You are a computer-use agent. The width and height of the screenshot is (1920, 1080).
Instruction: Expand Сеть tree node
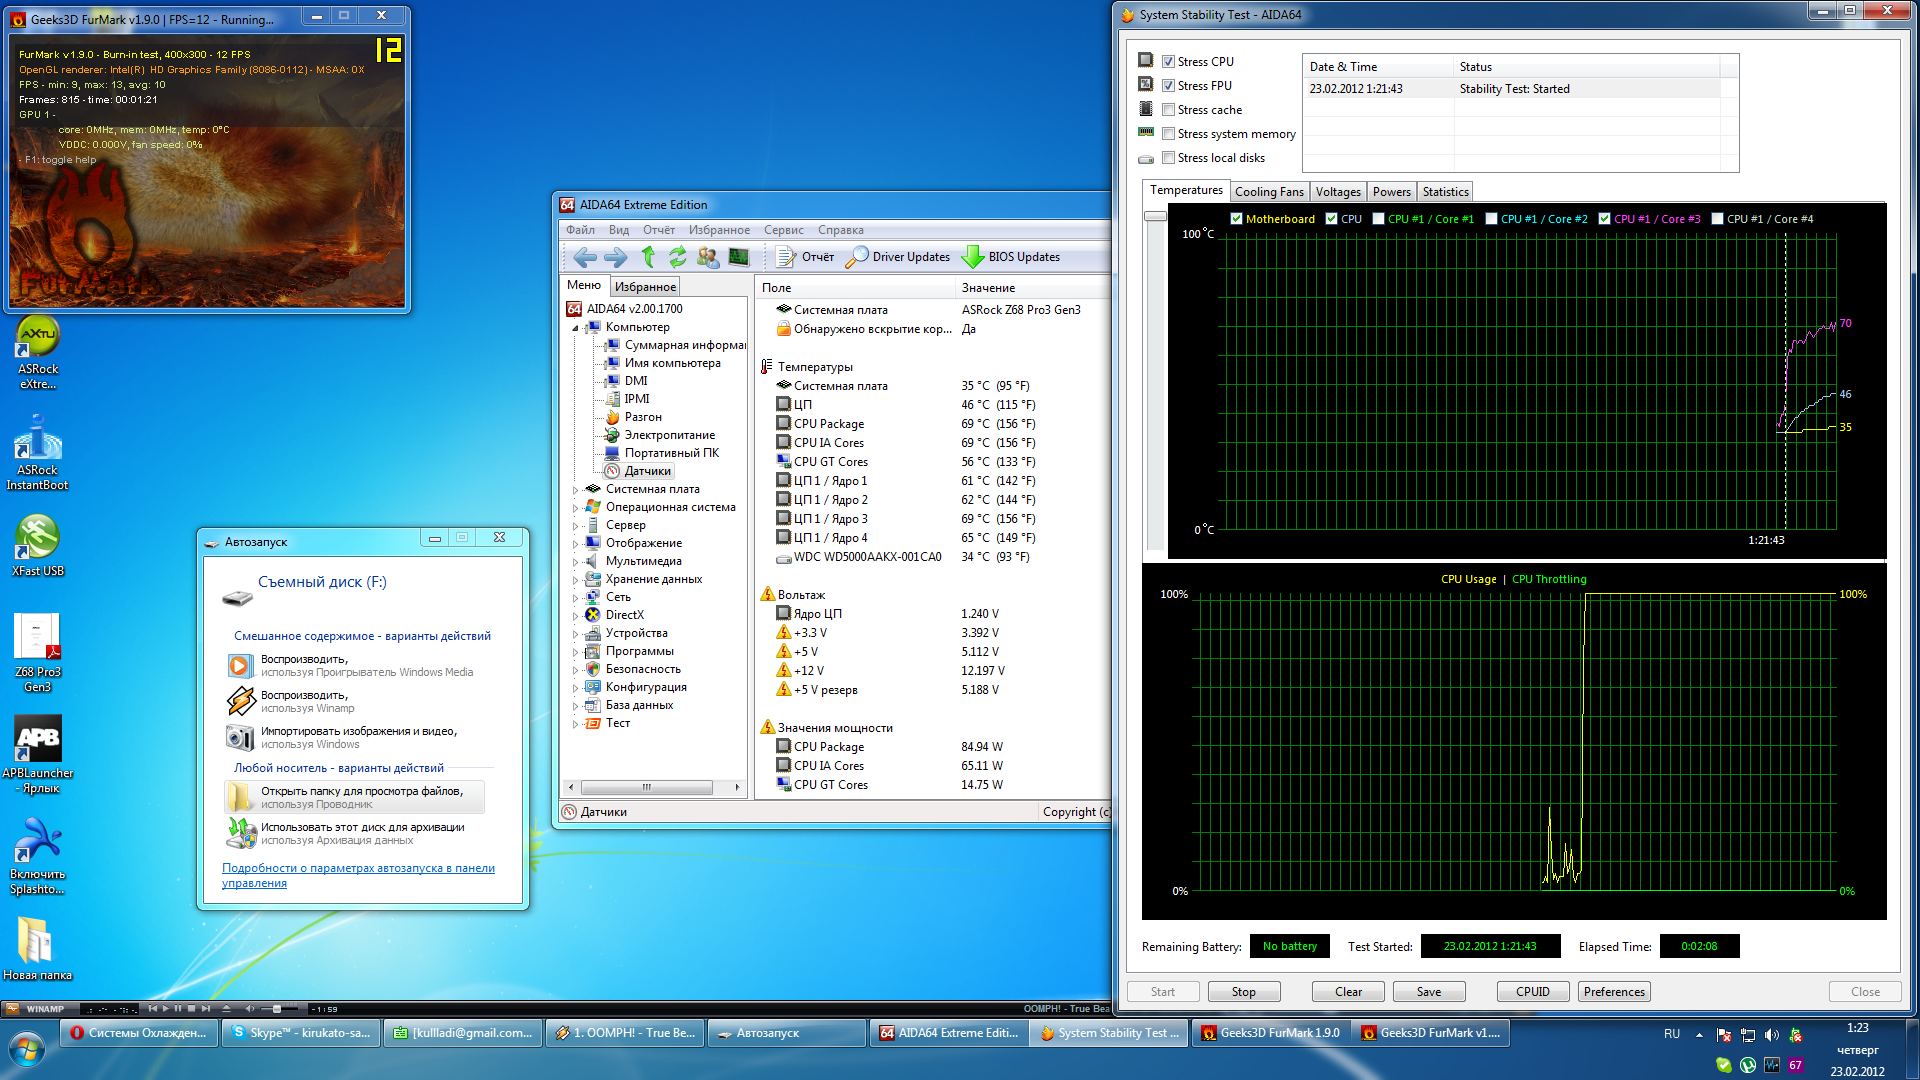[x=576, y=598]
